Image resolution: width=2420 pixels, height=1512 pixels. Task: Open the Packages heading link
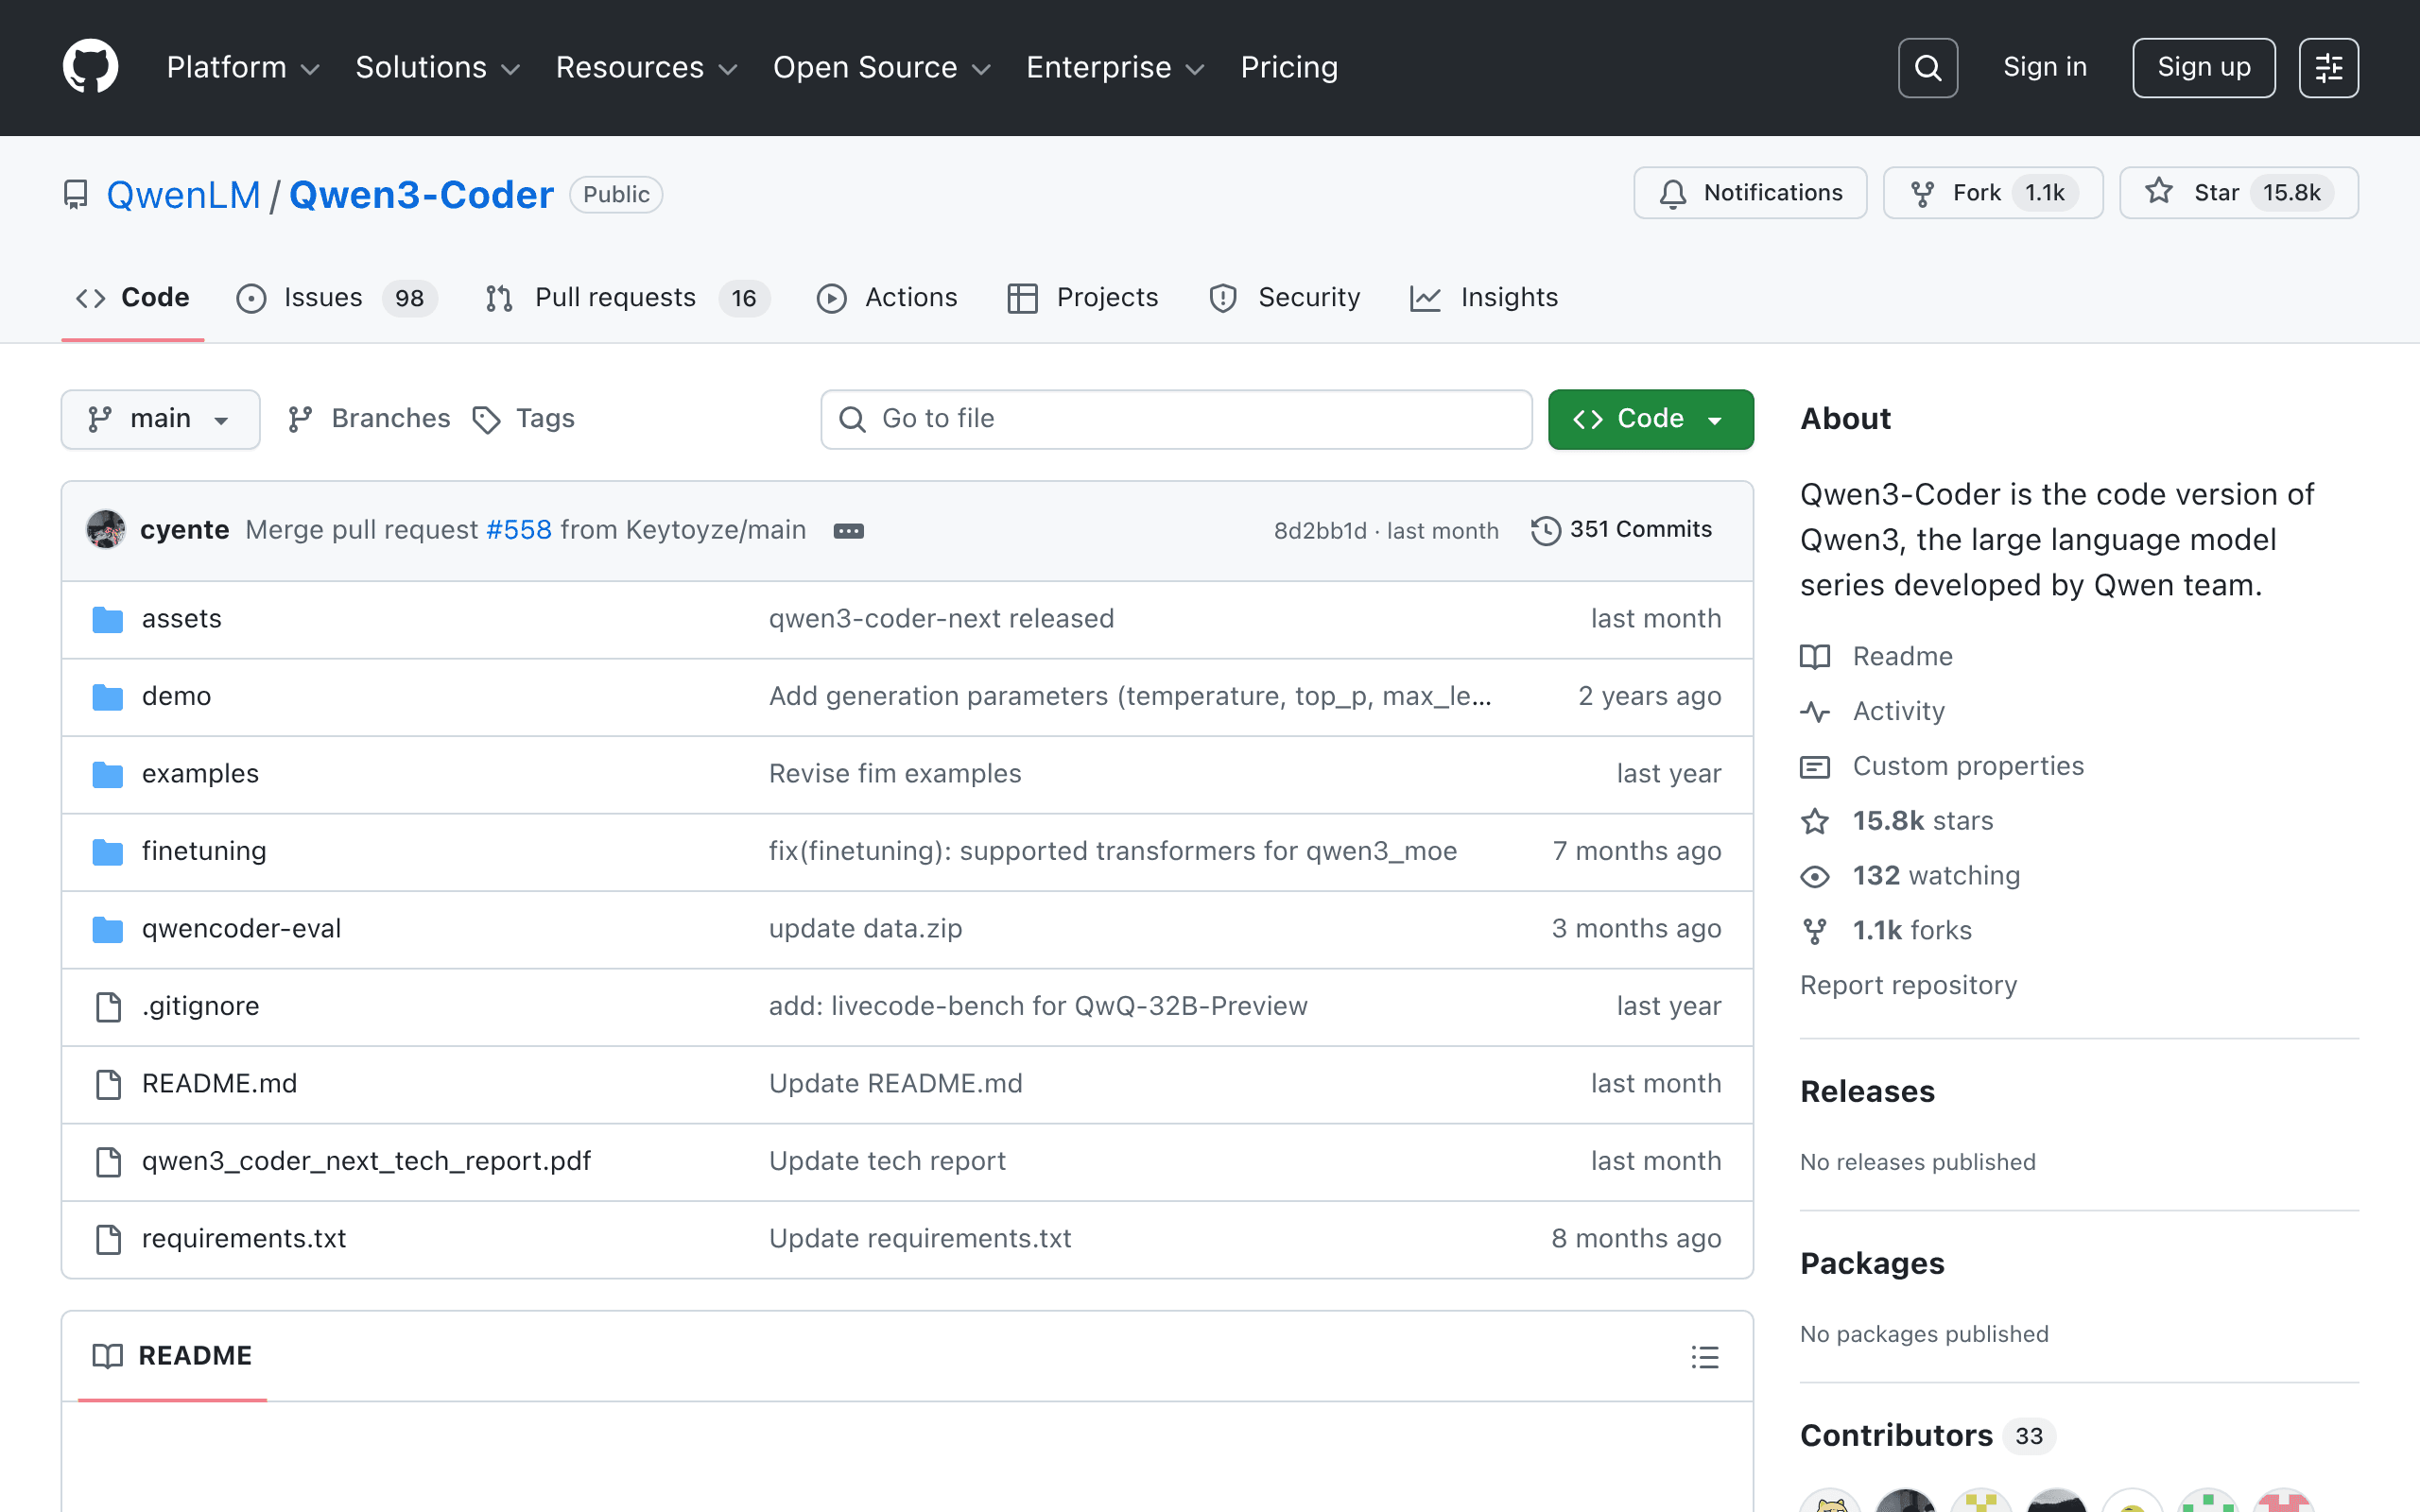tap(1872, 1264)
